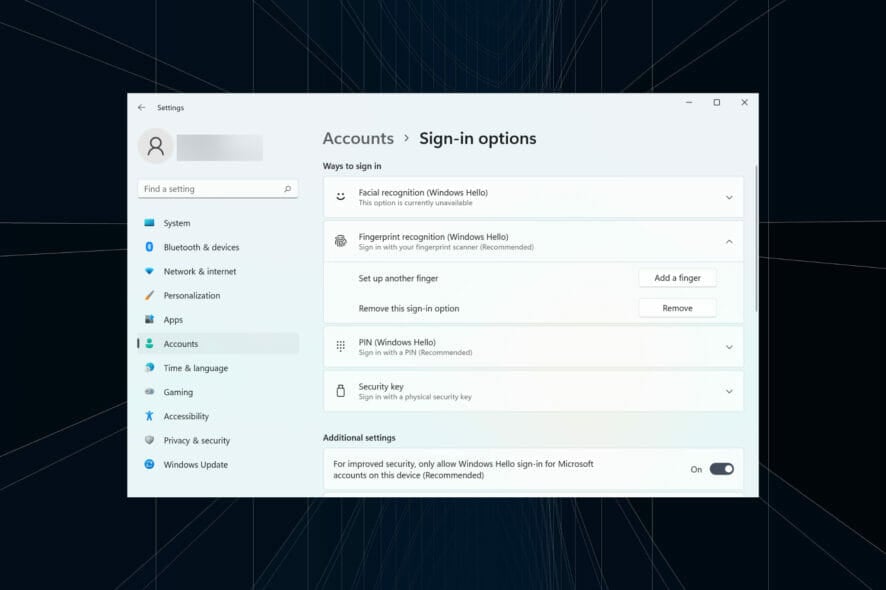Click the facial recognition smiley icon

click(341, 197)
